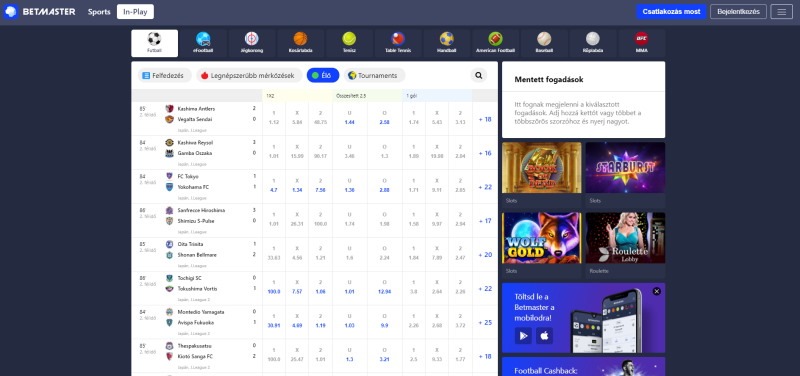Click the Bejelentkezés login button
Screen dimensions: 800x376
(x=738, y=12)
